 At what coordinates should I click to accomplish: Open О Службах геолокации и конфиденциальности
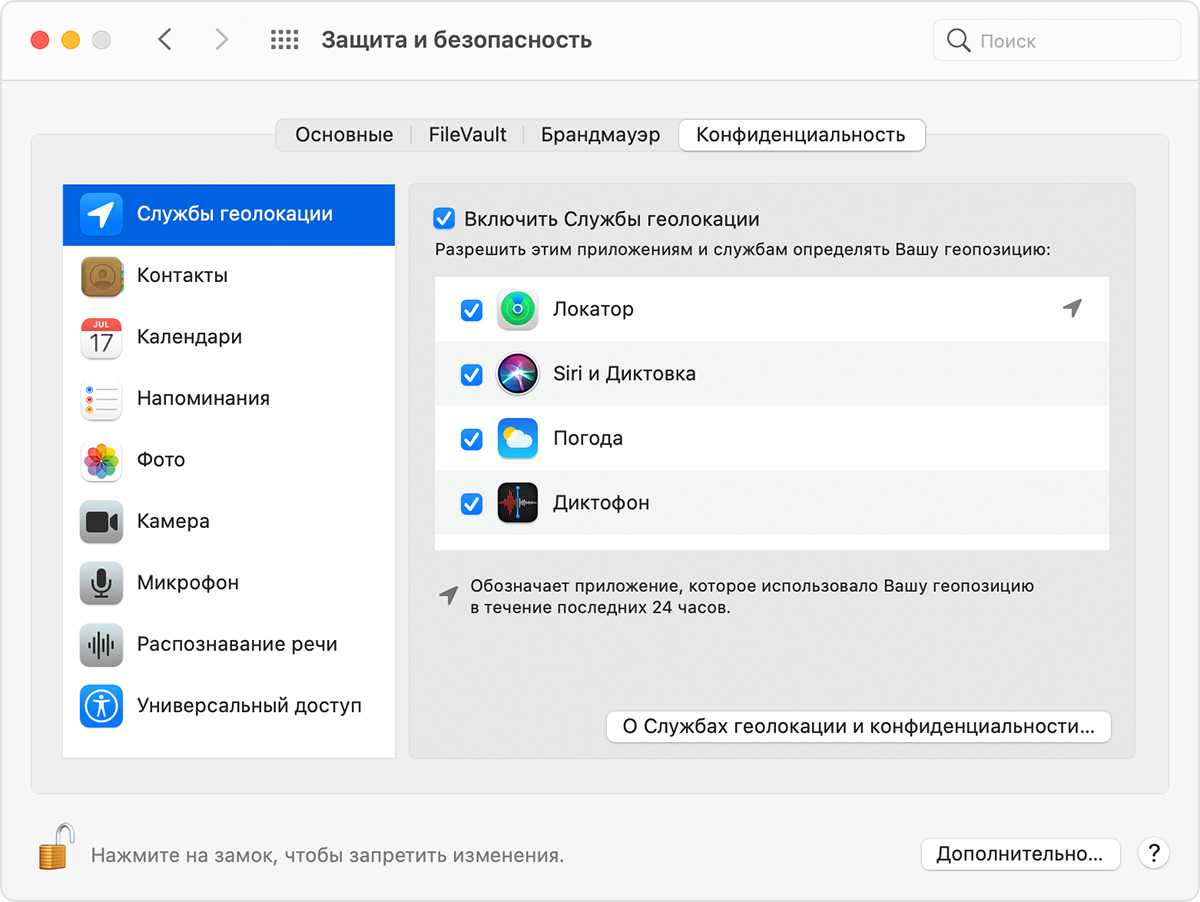pos(858,727)
